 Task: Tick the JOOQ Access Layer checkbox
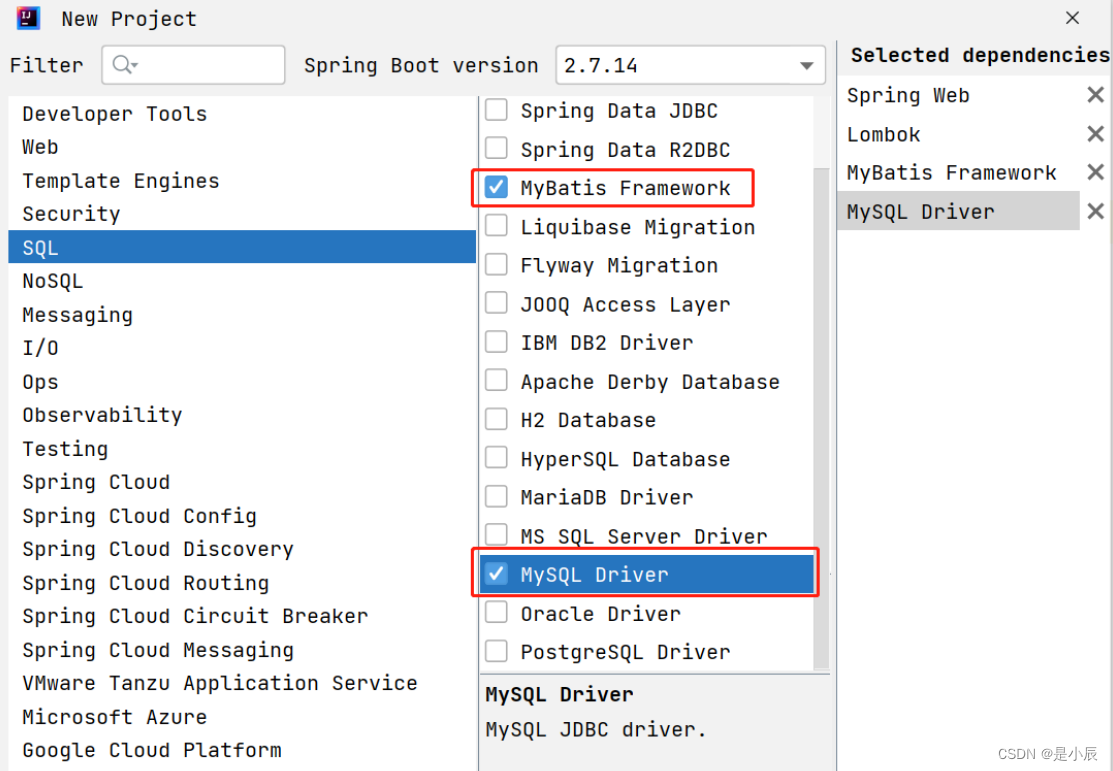point(496,303)
